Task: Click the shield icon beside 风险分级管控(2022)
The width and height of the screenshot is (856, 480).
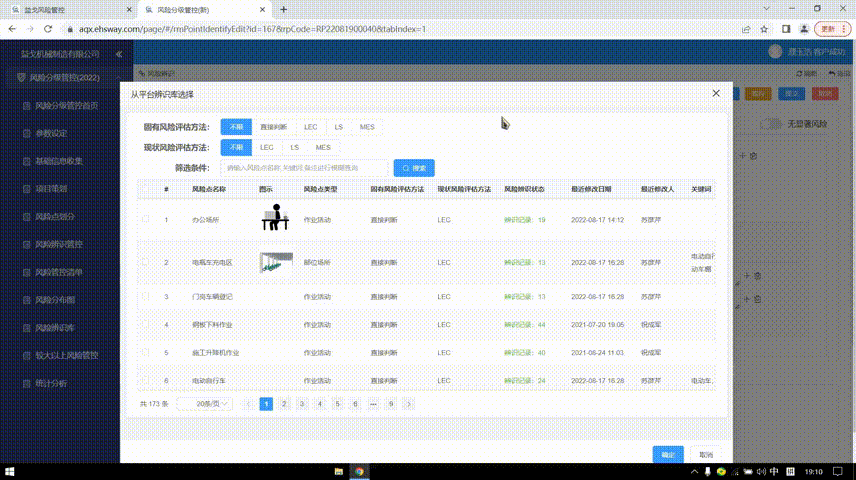Action: pos(21,78)
